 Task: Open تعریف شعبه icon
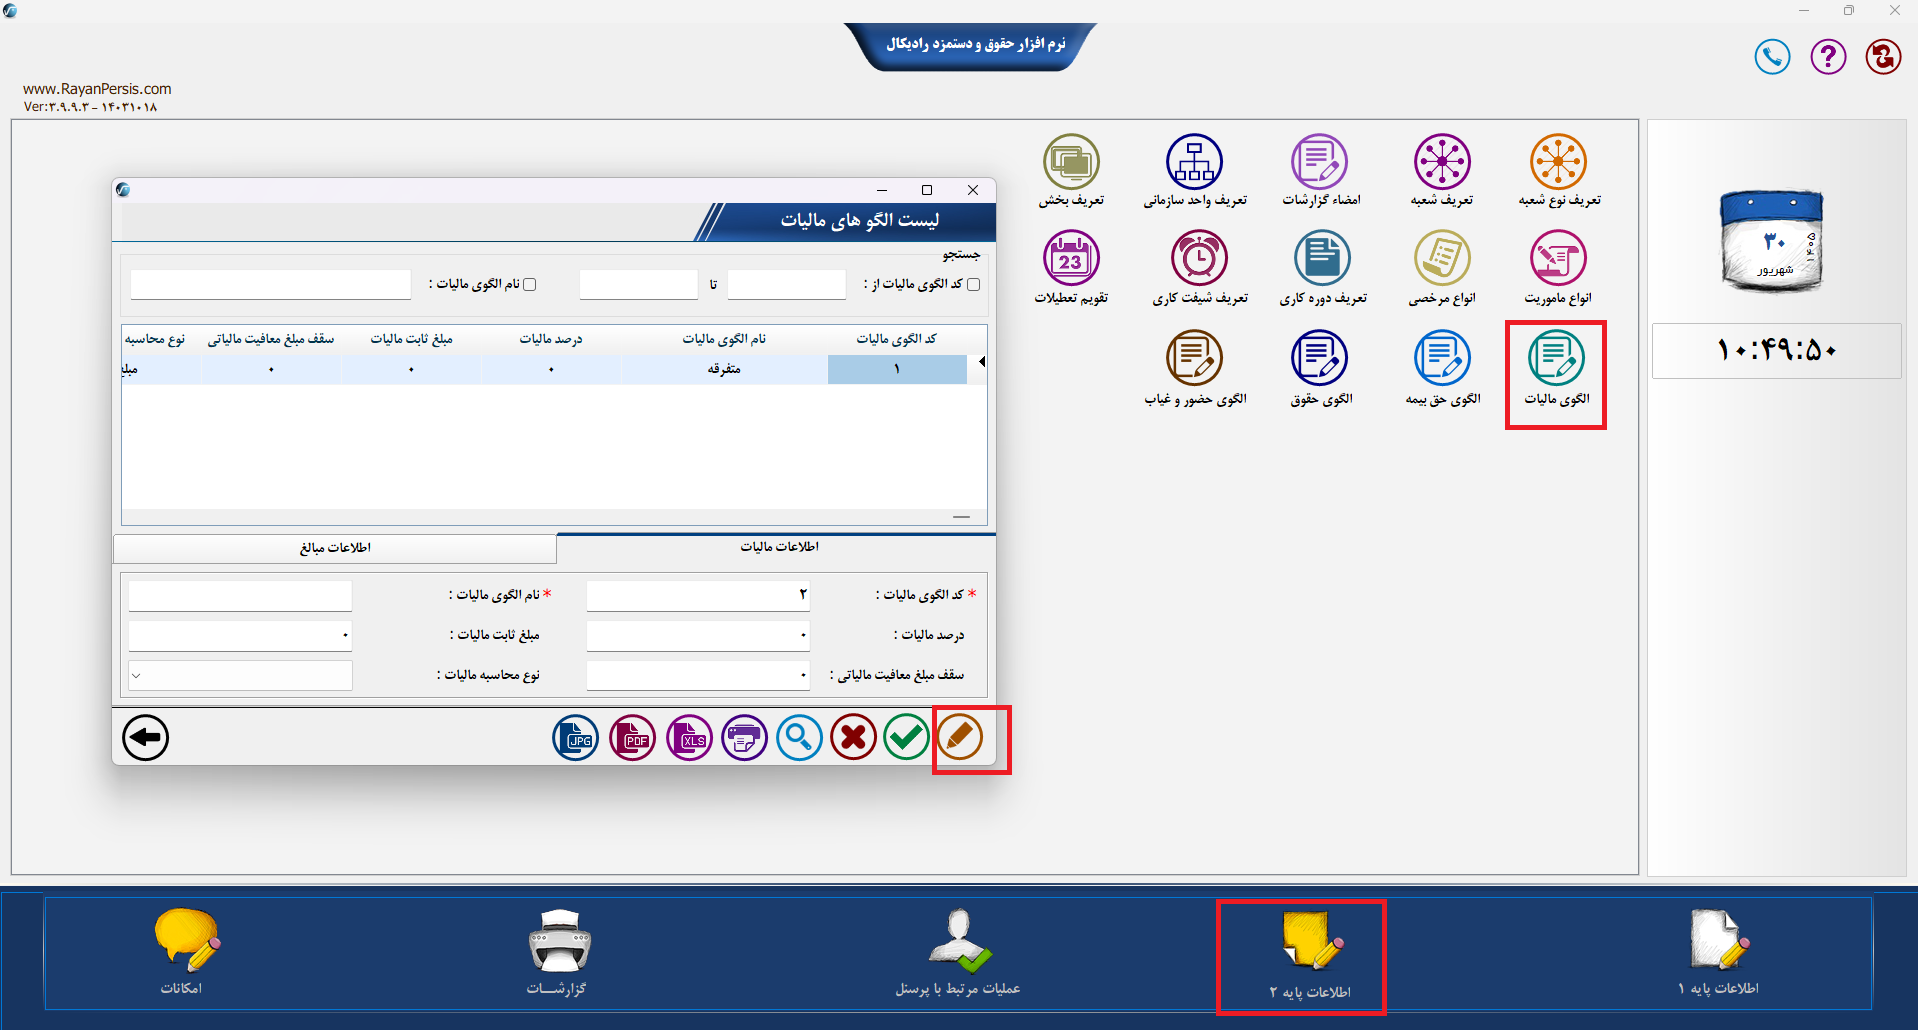1442,162
